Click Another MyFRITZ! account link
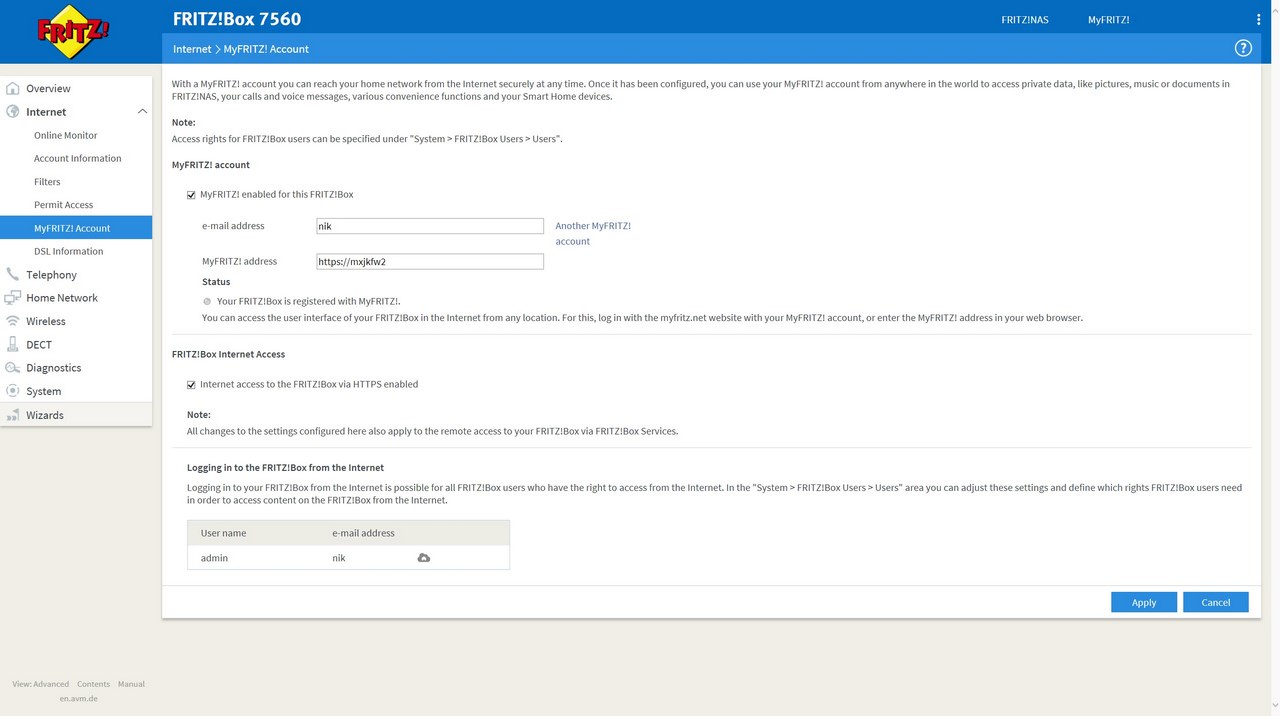The height and width of the screenshot is (716, 1280). pos(593,233)
